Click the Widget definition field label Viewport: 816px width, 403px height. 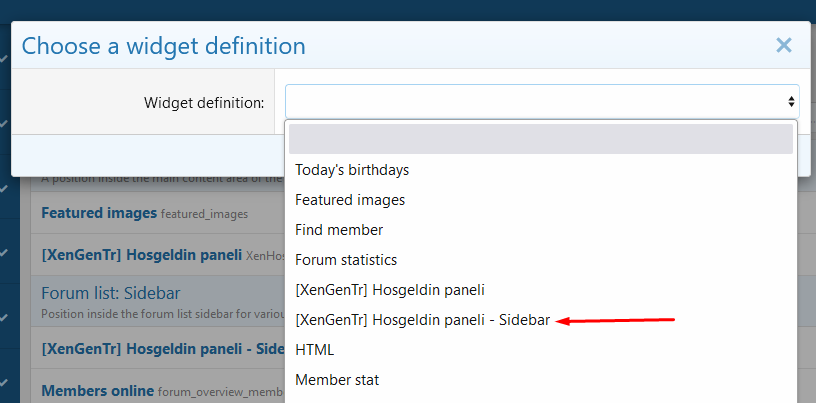[204, 102]
